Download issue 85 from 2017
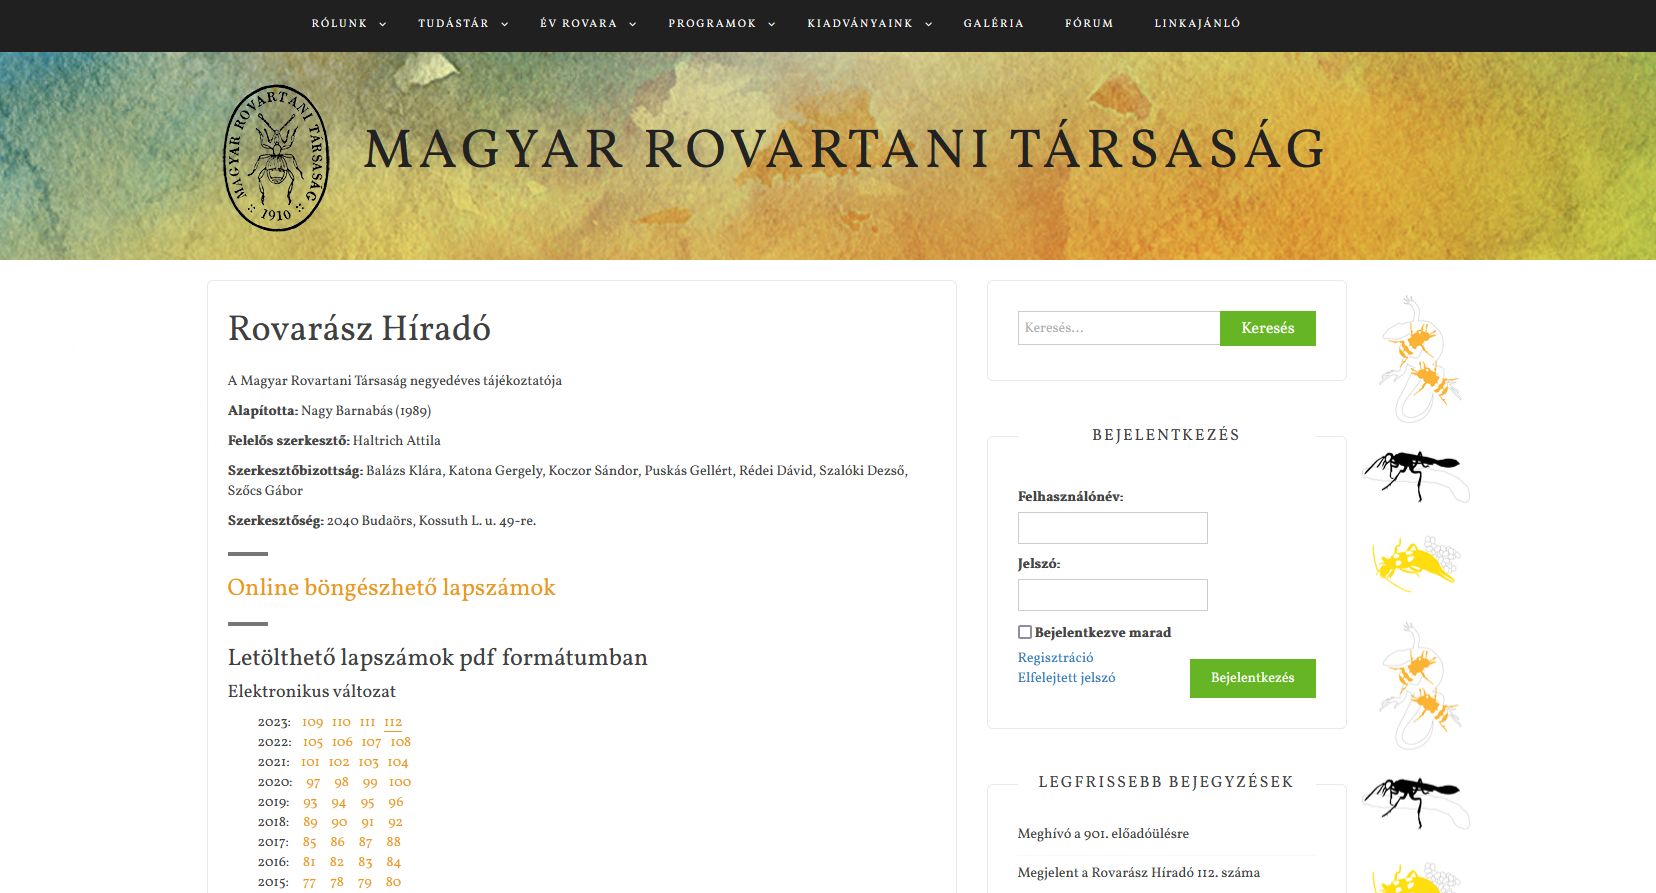 pos(309,842)
